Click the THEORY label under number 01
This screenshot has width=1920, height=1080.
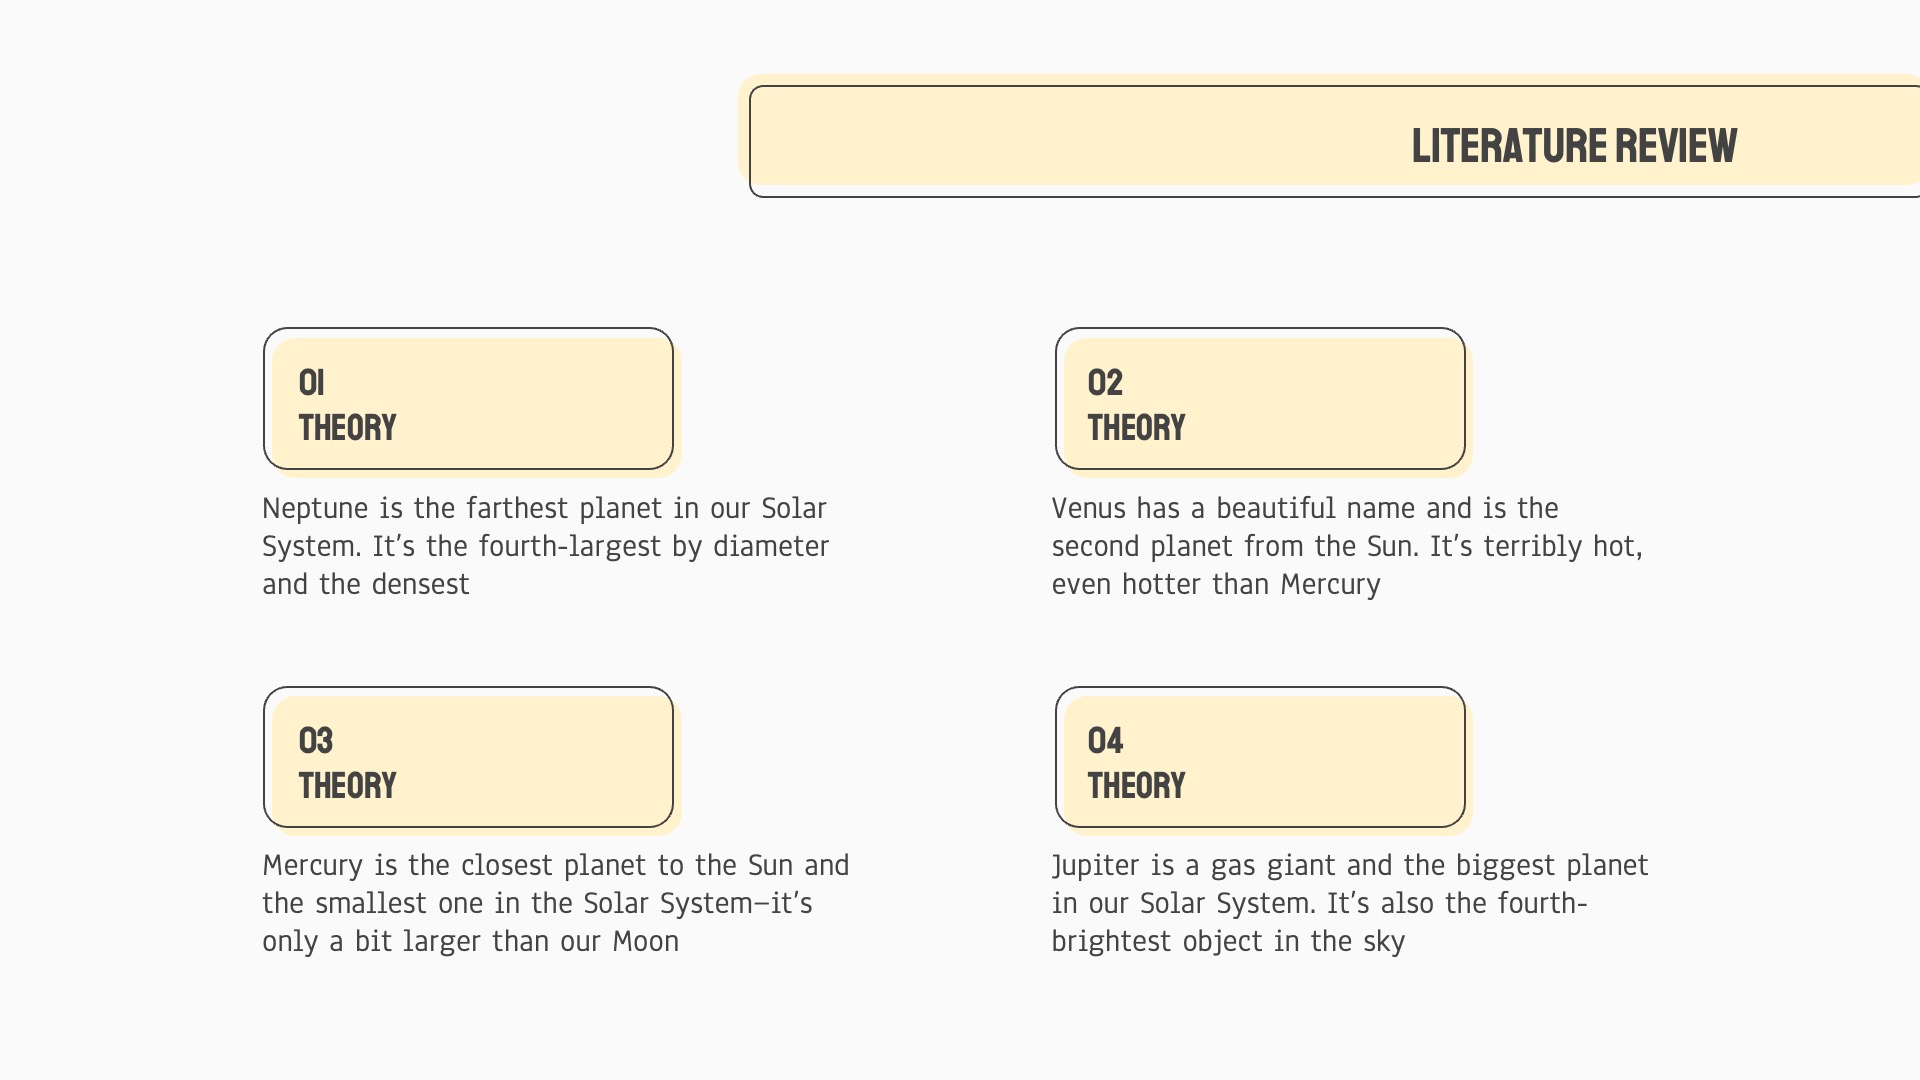[347, 428]
